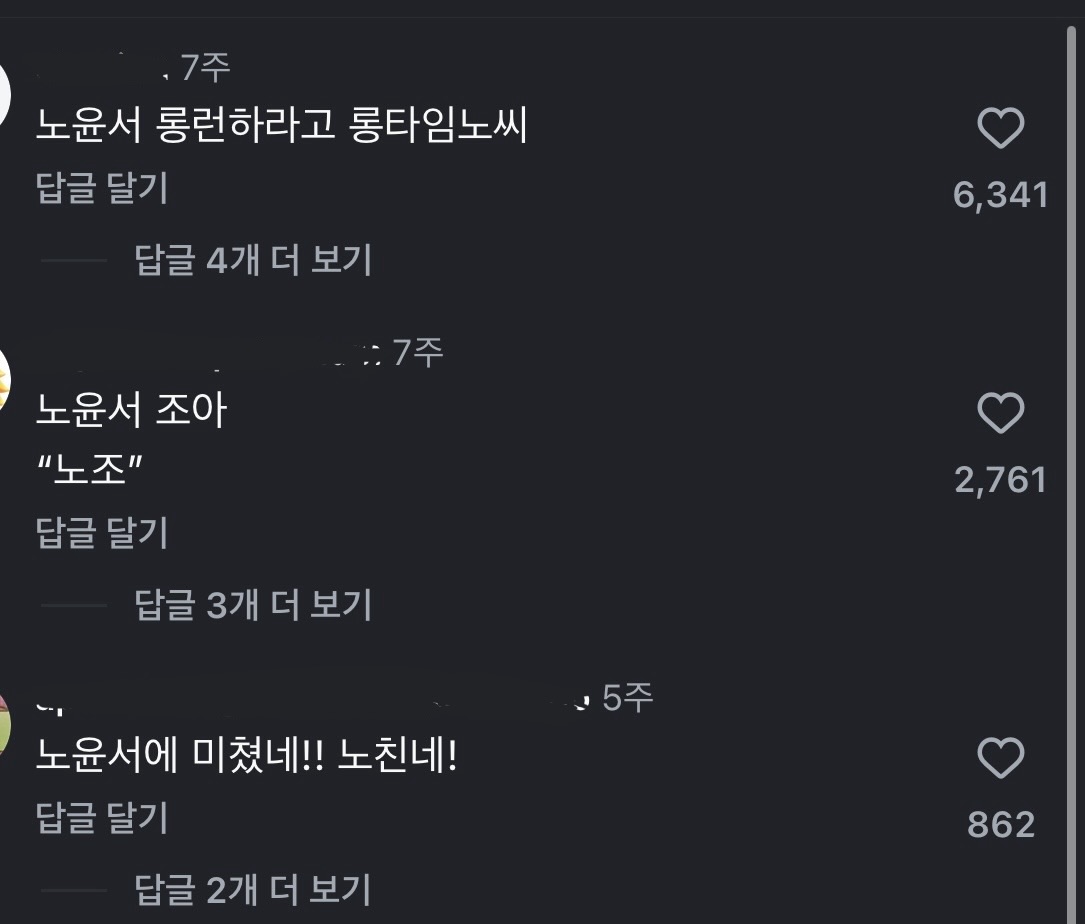This screenshot has width=1085, height=924.
Task: Tap the heart on the 862-likes comment
Action: coord(1001,758)
